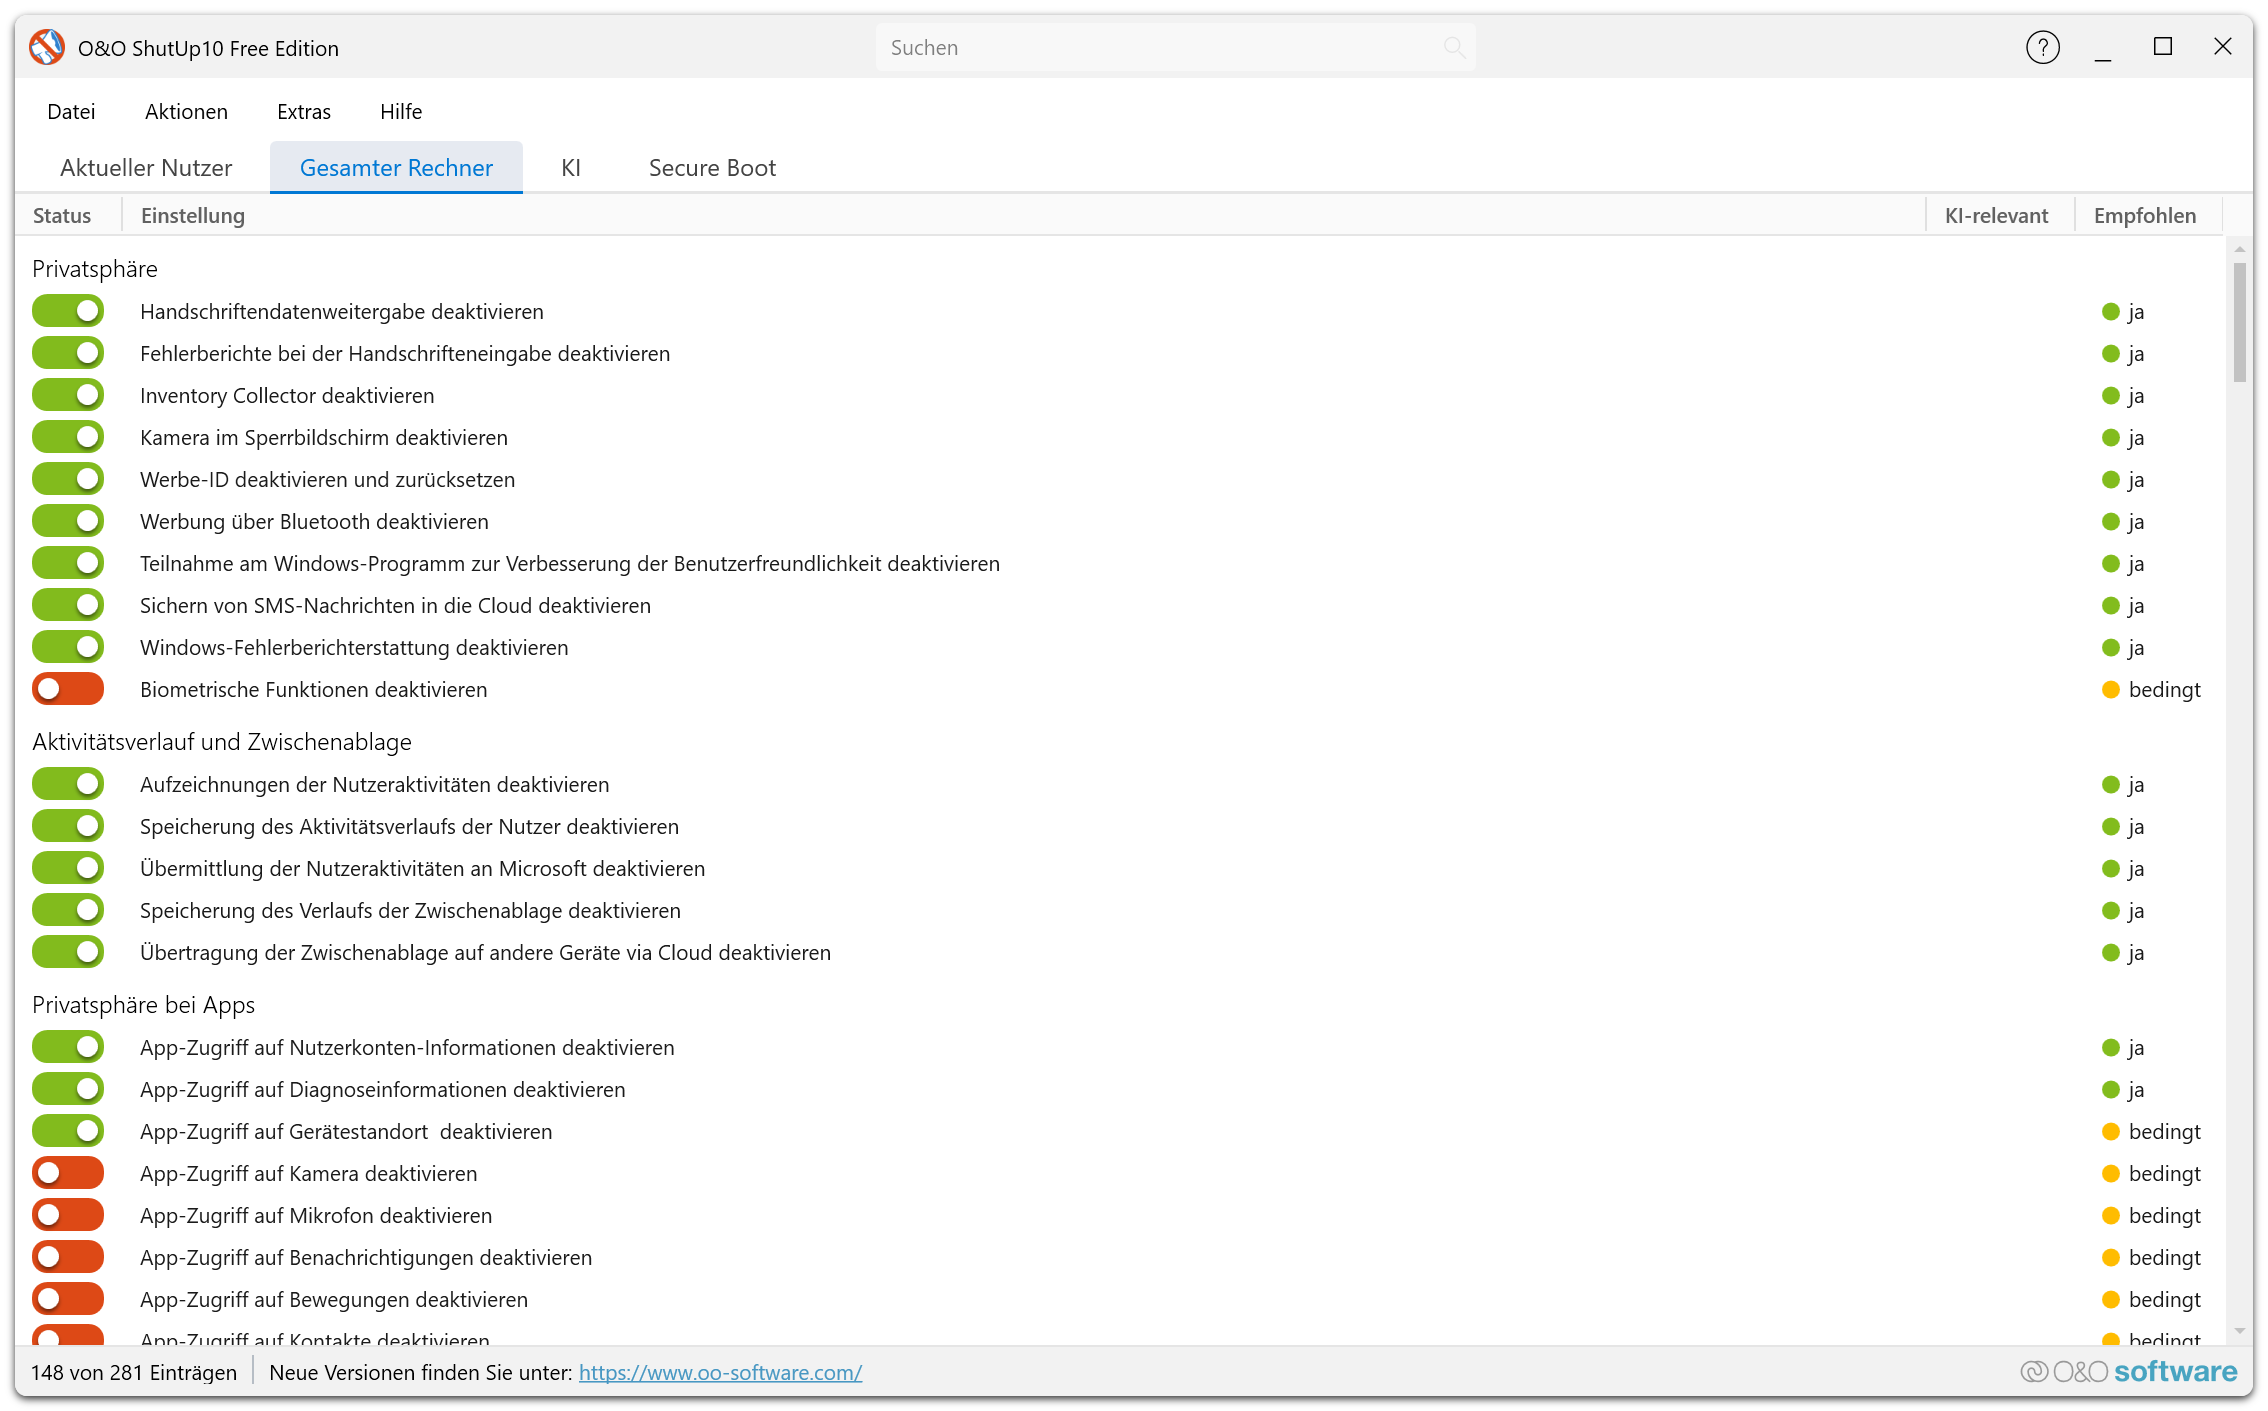The width and height of the screenshot is (2268, 1411).
Task: Select Speicherung des Aktivitätsverlaufs der Nutzer text
Action: [409, 827]
